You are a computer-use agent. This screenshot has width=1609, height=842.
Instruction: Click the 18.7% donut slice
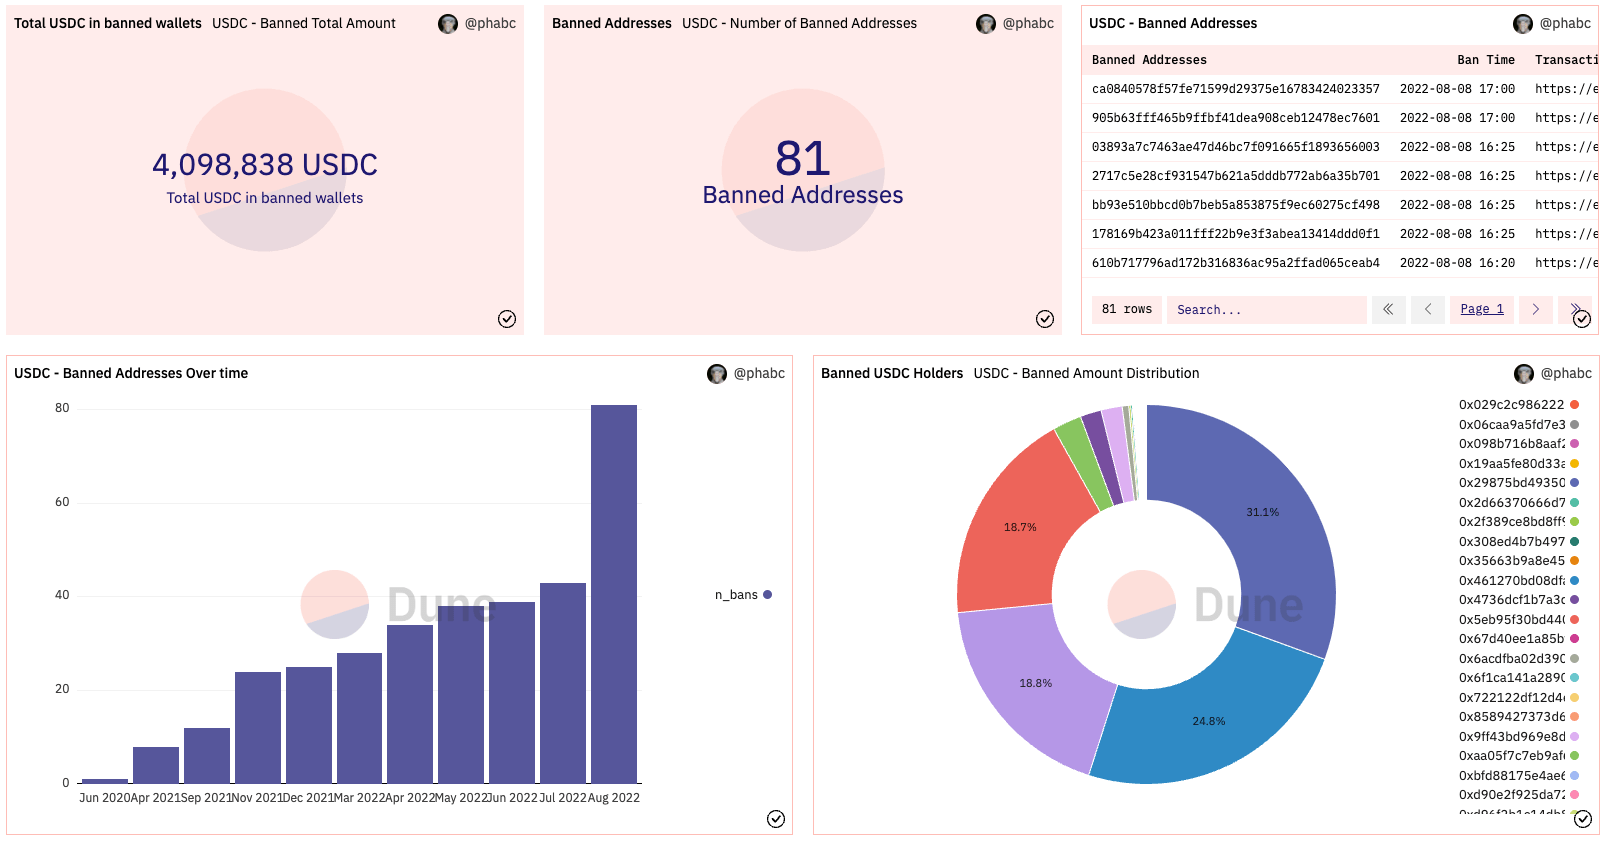coord(1020,527)
